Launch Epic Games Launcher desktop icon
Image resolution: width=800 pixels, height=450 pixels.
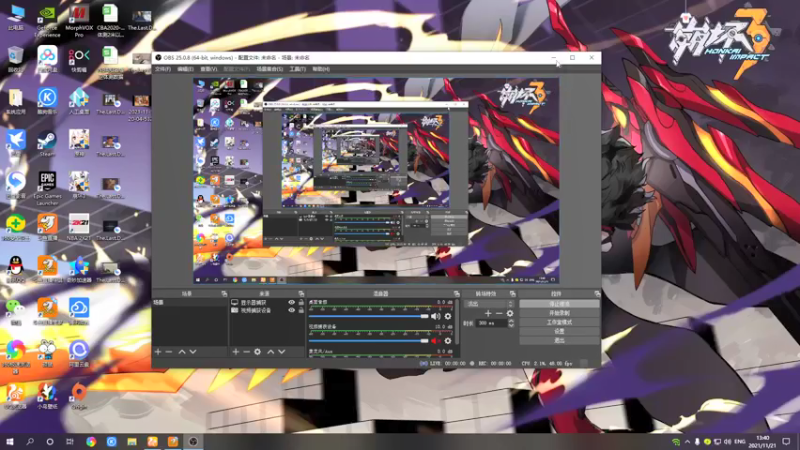pos(47,188)
